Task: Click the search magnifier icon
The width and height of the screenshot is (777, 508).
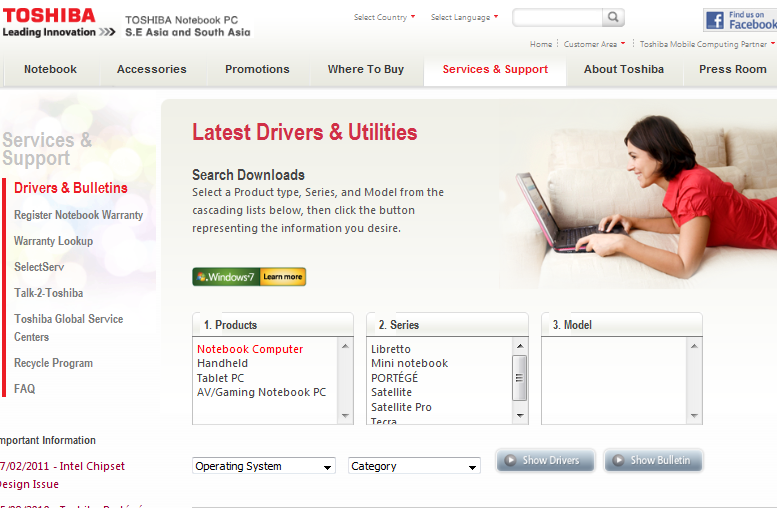Action: pyautogui.click(x=613, y=17)
